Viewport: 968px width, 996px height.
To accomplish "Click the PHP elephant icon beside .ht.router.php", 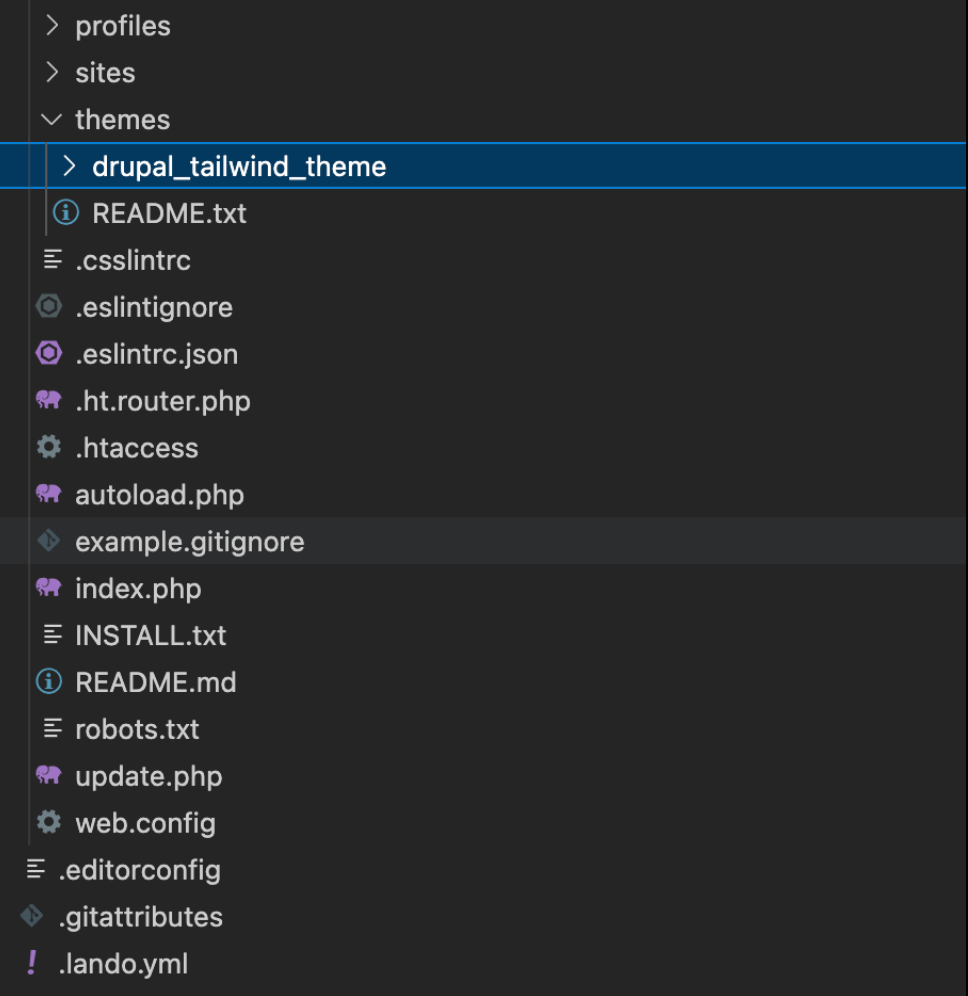I will 49,400.
